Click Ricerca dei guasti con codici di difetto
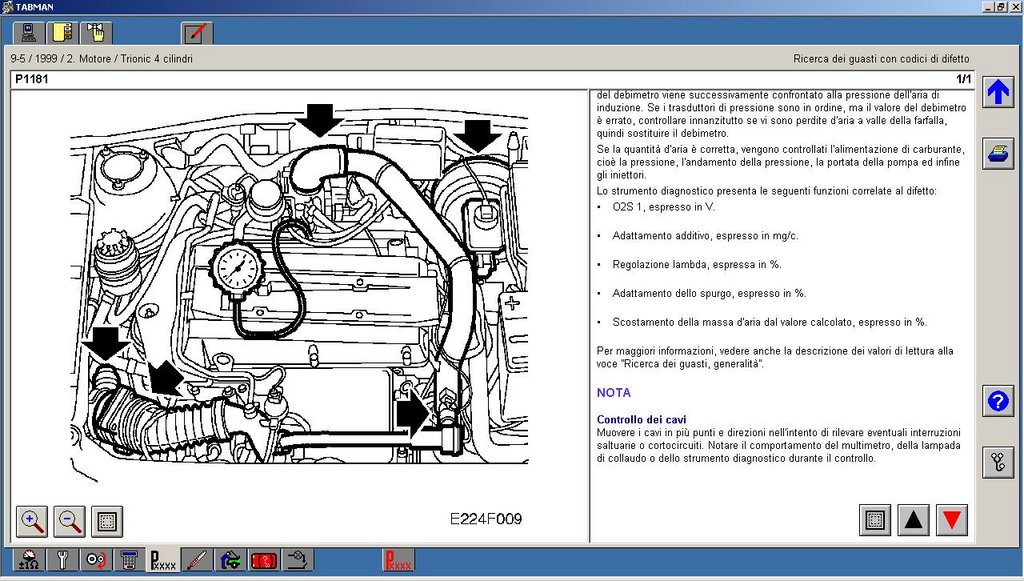Image resolution: width=1024 pixels, height=581 pixels. pos(881,59)
